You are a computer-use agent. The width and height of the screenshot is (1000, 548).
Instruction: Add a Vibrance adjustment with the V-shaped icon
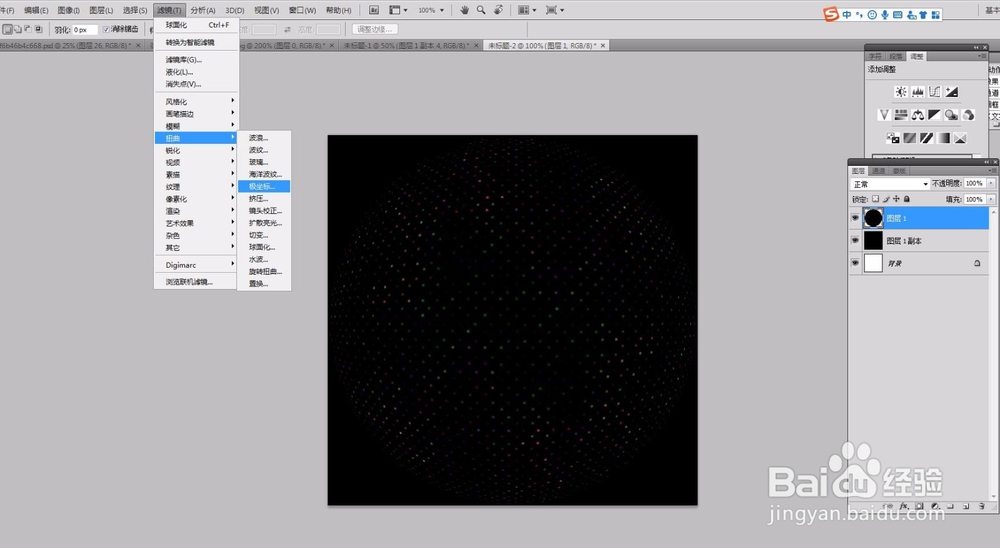pos(884,115)
